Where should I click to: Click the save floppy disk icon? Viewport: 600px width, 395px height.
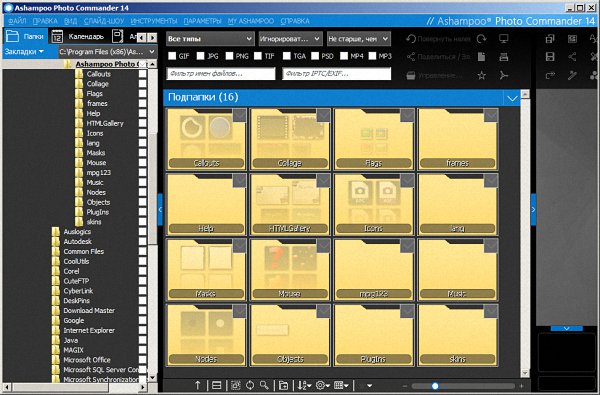(x=550, y=57)
